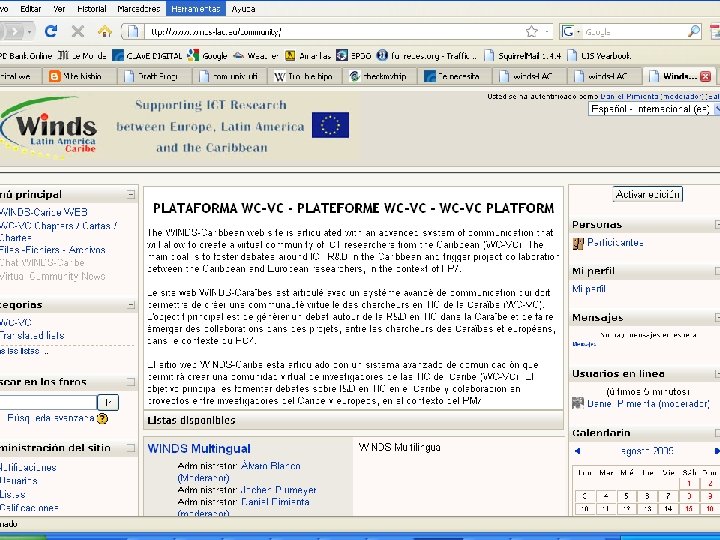This screenshot has width=720, height=540.
Task: Click the forum search go button
Action: [x=108, y=402]
